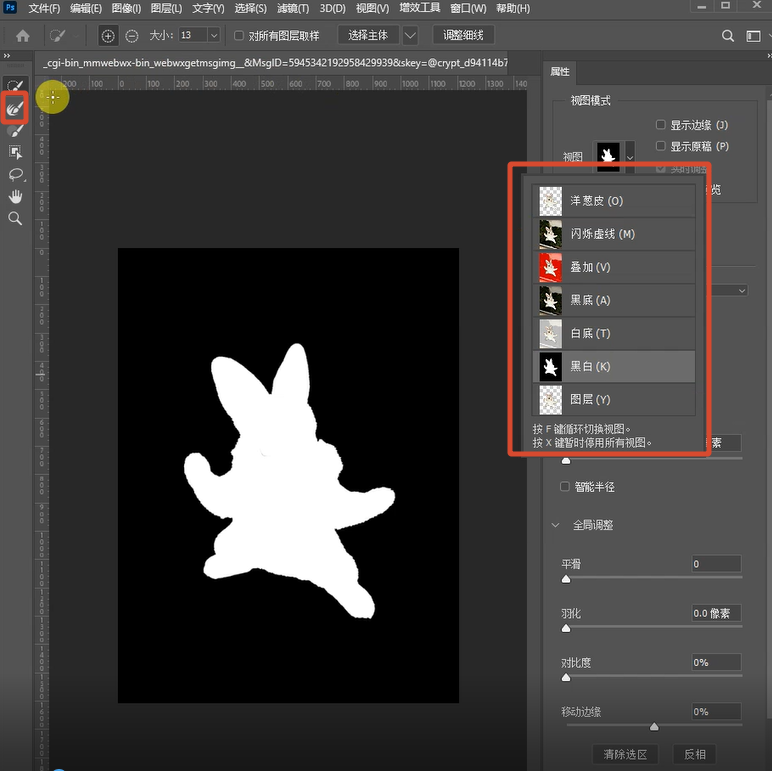This screenshot has width=772, height=771.
Task: Open the 增效工具 menu
Action: click(419, 8)
